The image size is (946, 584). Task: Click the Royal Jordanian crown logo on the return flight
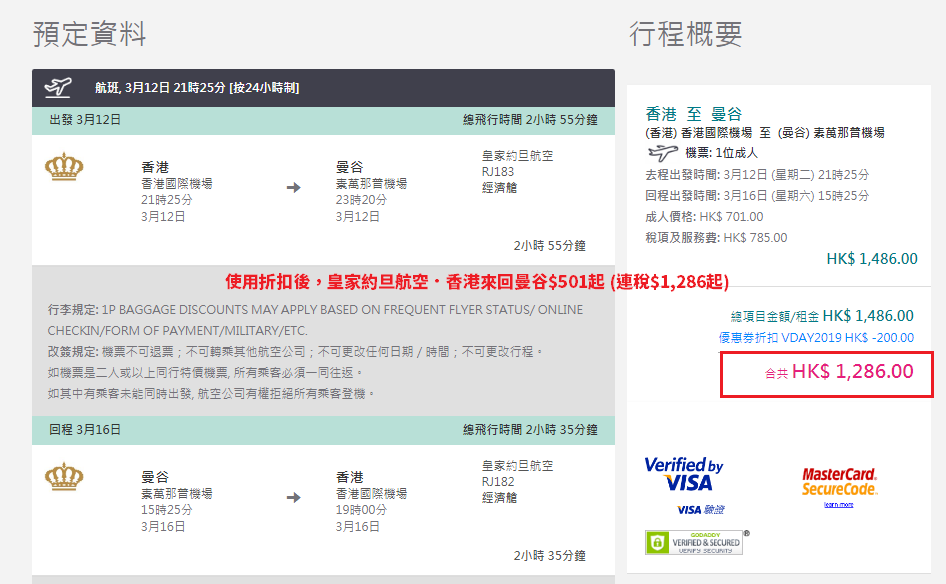pyautogui.click(x=64, y=477)
